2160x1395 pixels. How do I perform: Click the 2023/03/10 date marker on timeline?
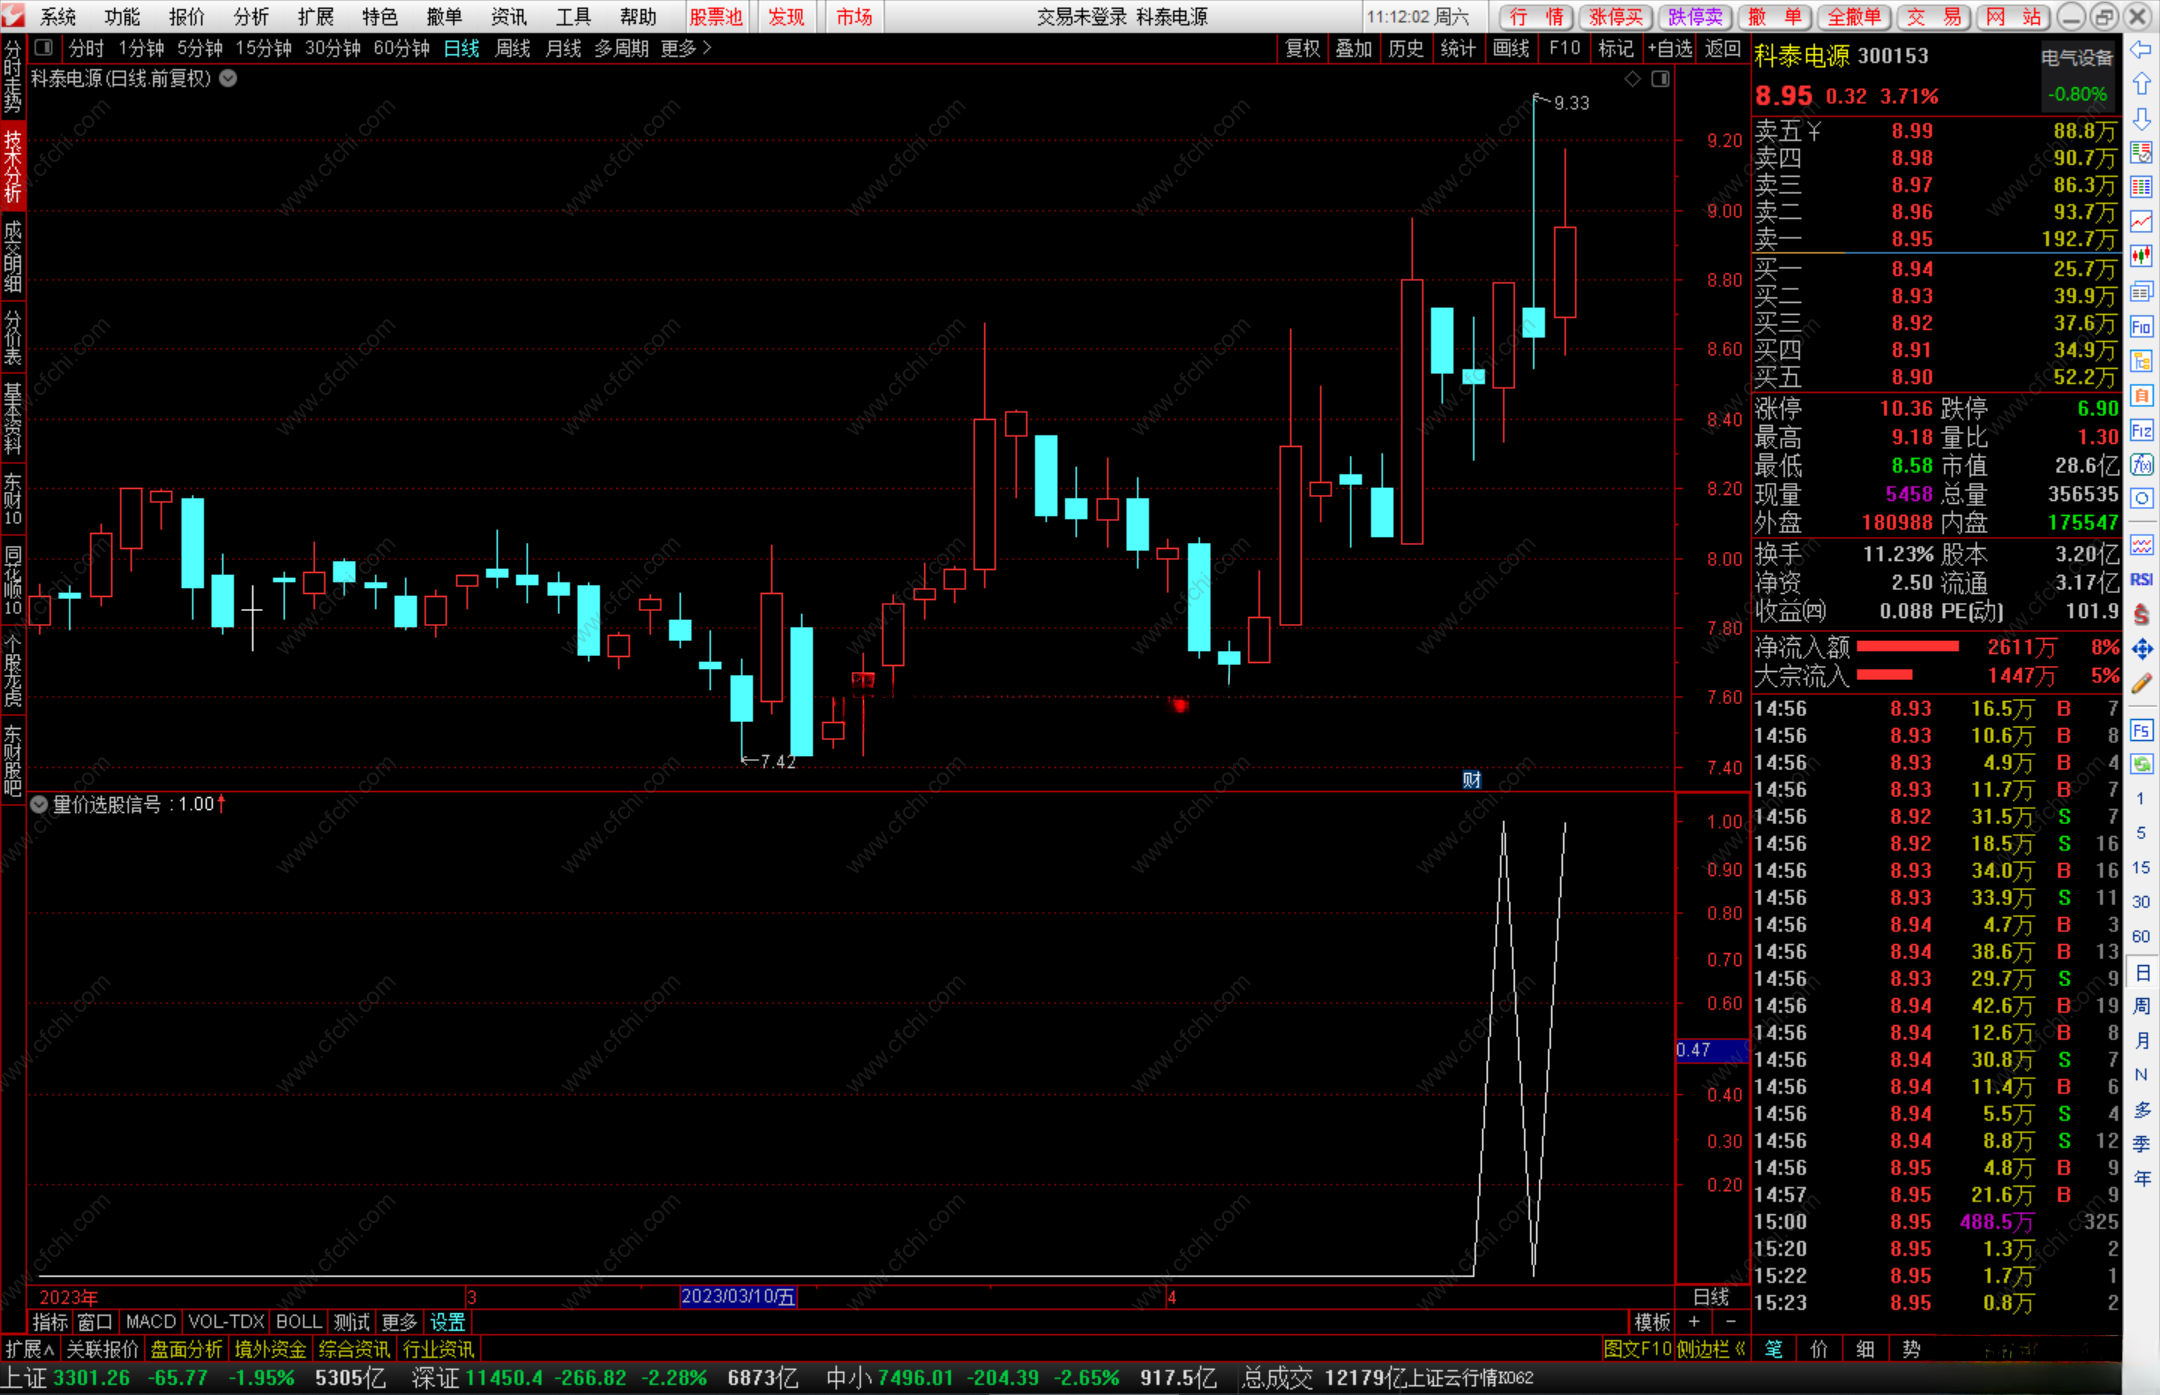[737, 1297]
